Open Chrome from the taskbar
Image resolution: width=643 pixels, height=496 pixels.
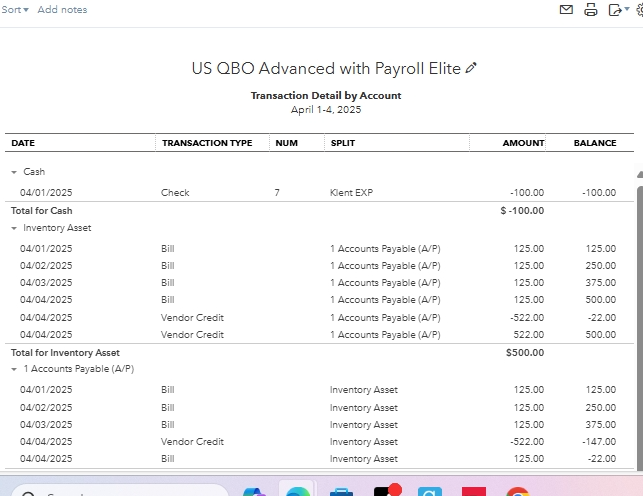tap(518, 491)
